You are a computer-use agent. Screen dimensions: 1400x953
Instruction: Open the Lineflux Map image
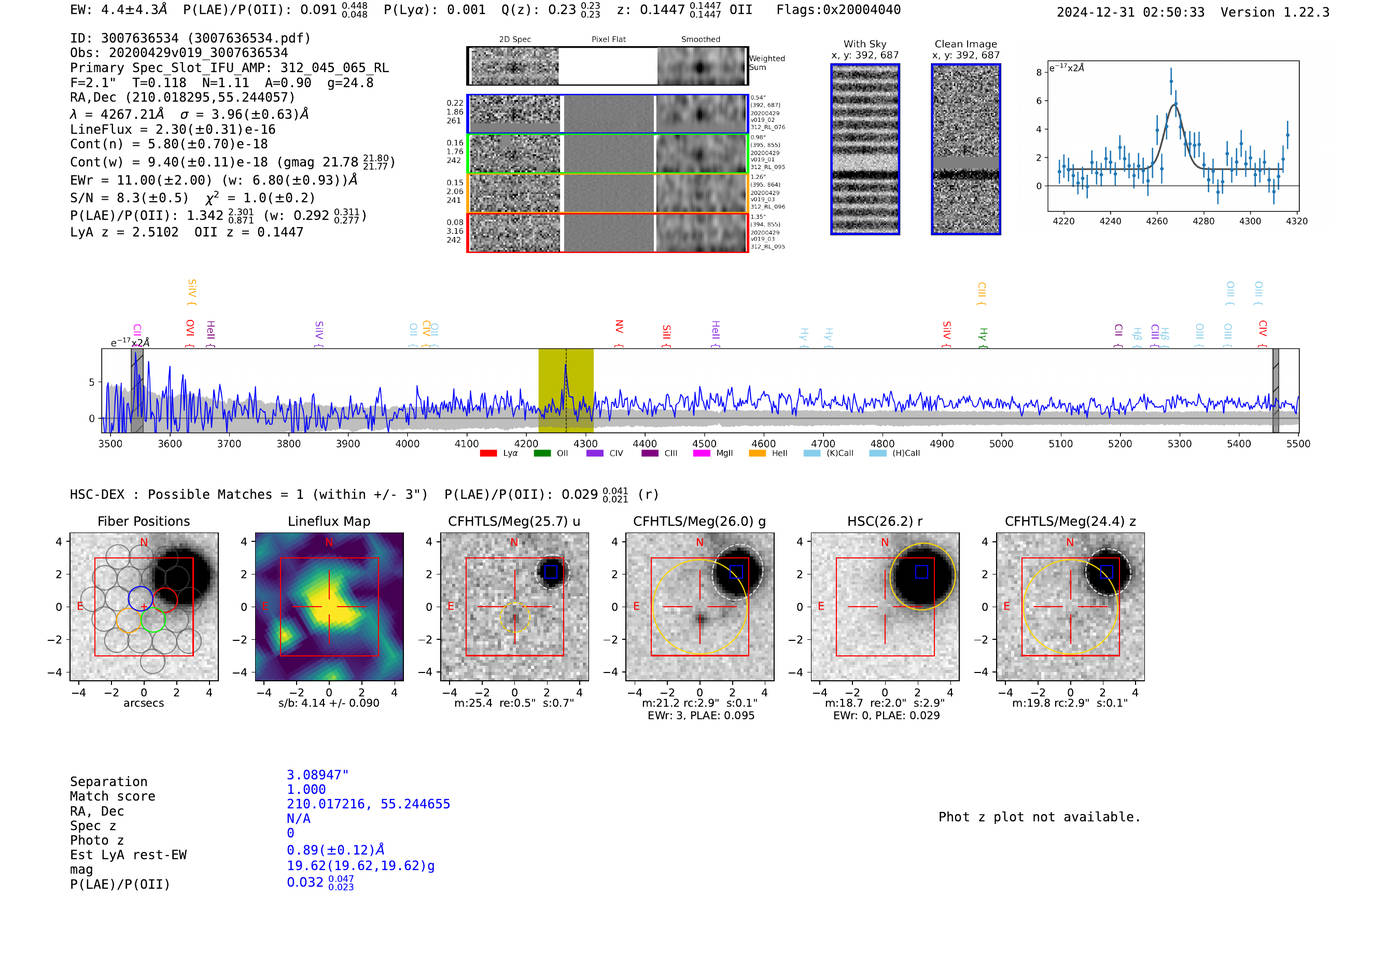(x=329, y=607)
